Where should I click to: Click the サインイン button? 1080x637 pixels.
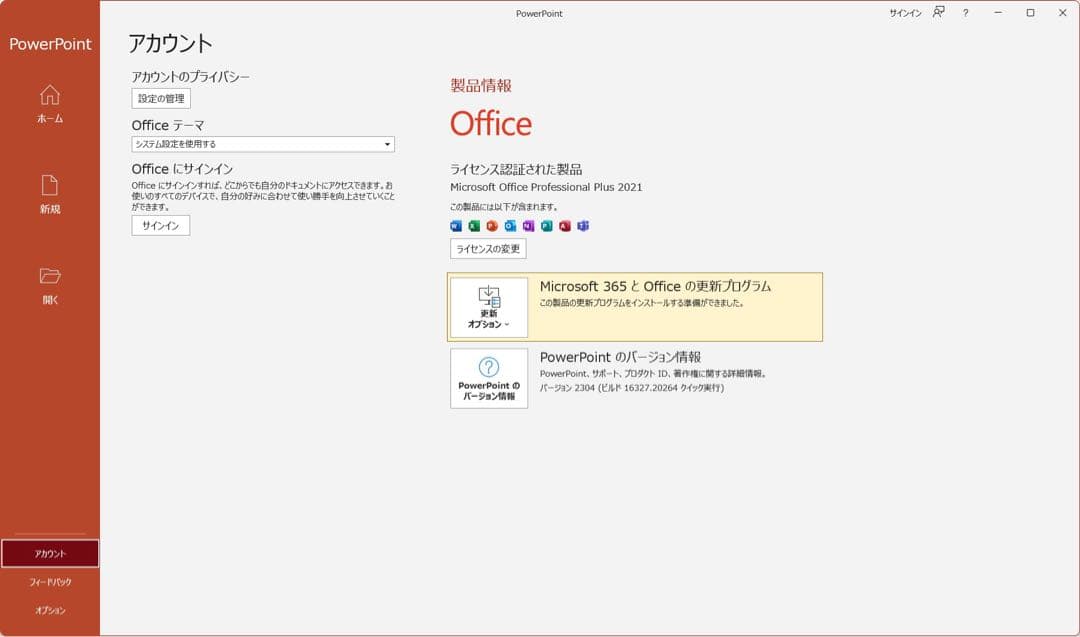(x=160, y=225)
